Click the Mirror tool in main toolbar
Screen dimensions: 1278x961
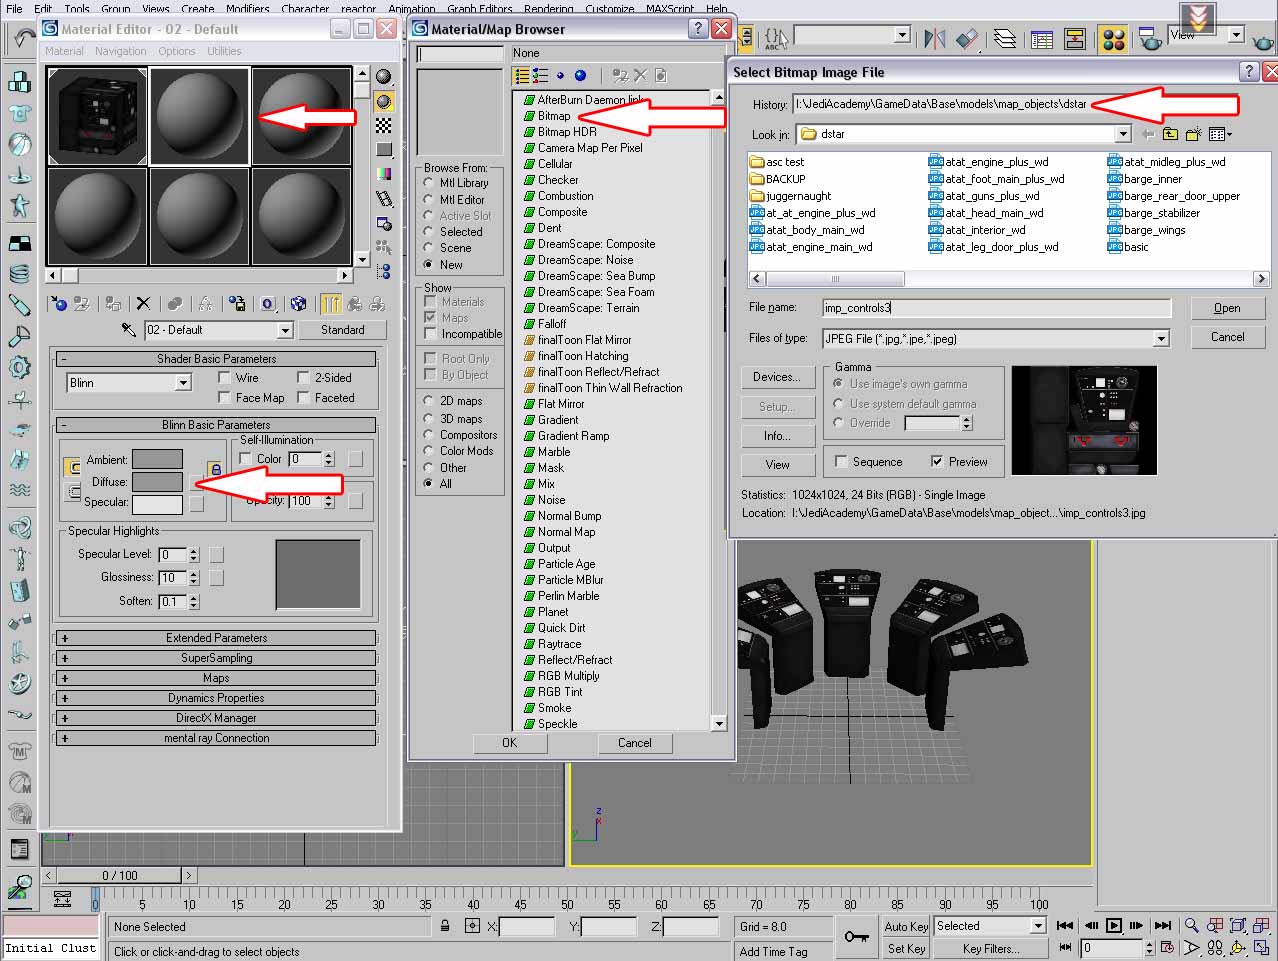(x=935, y=39)
